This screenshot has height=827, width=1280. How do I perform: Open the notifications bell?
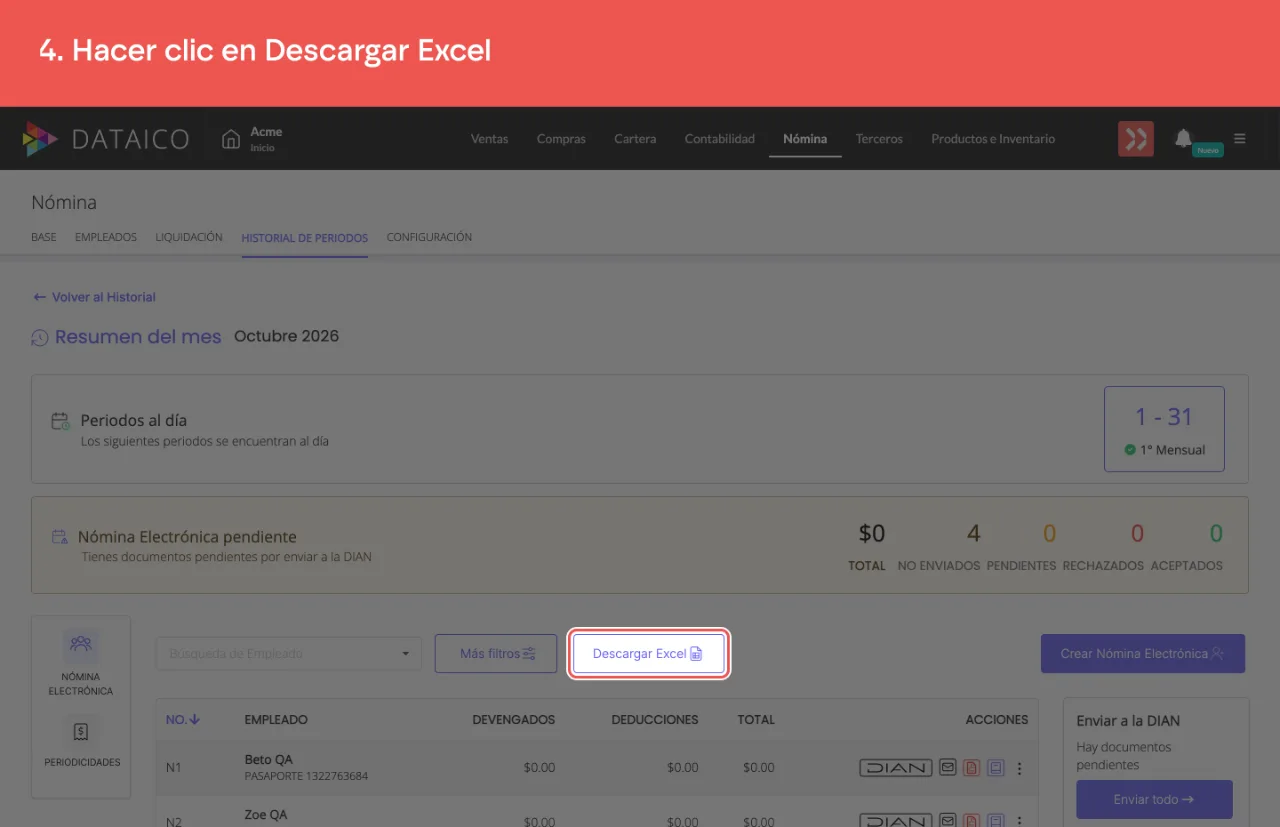(x=1183, y=138)
